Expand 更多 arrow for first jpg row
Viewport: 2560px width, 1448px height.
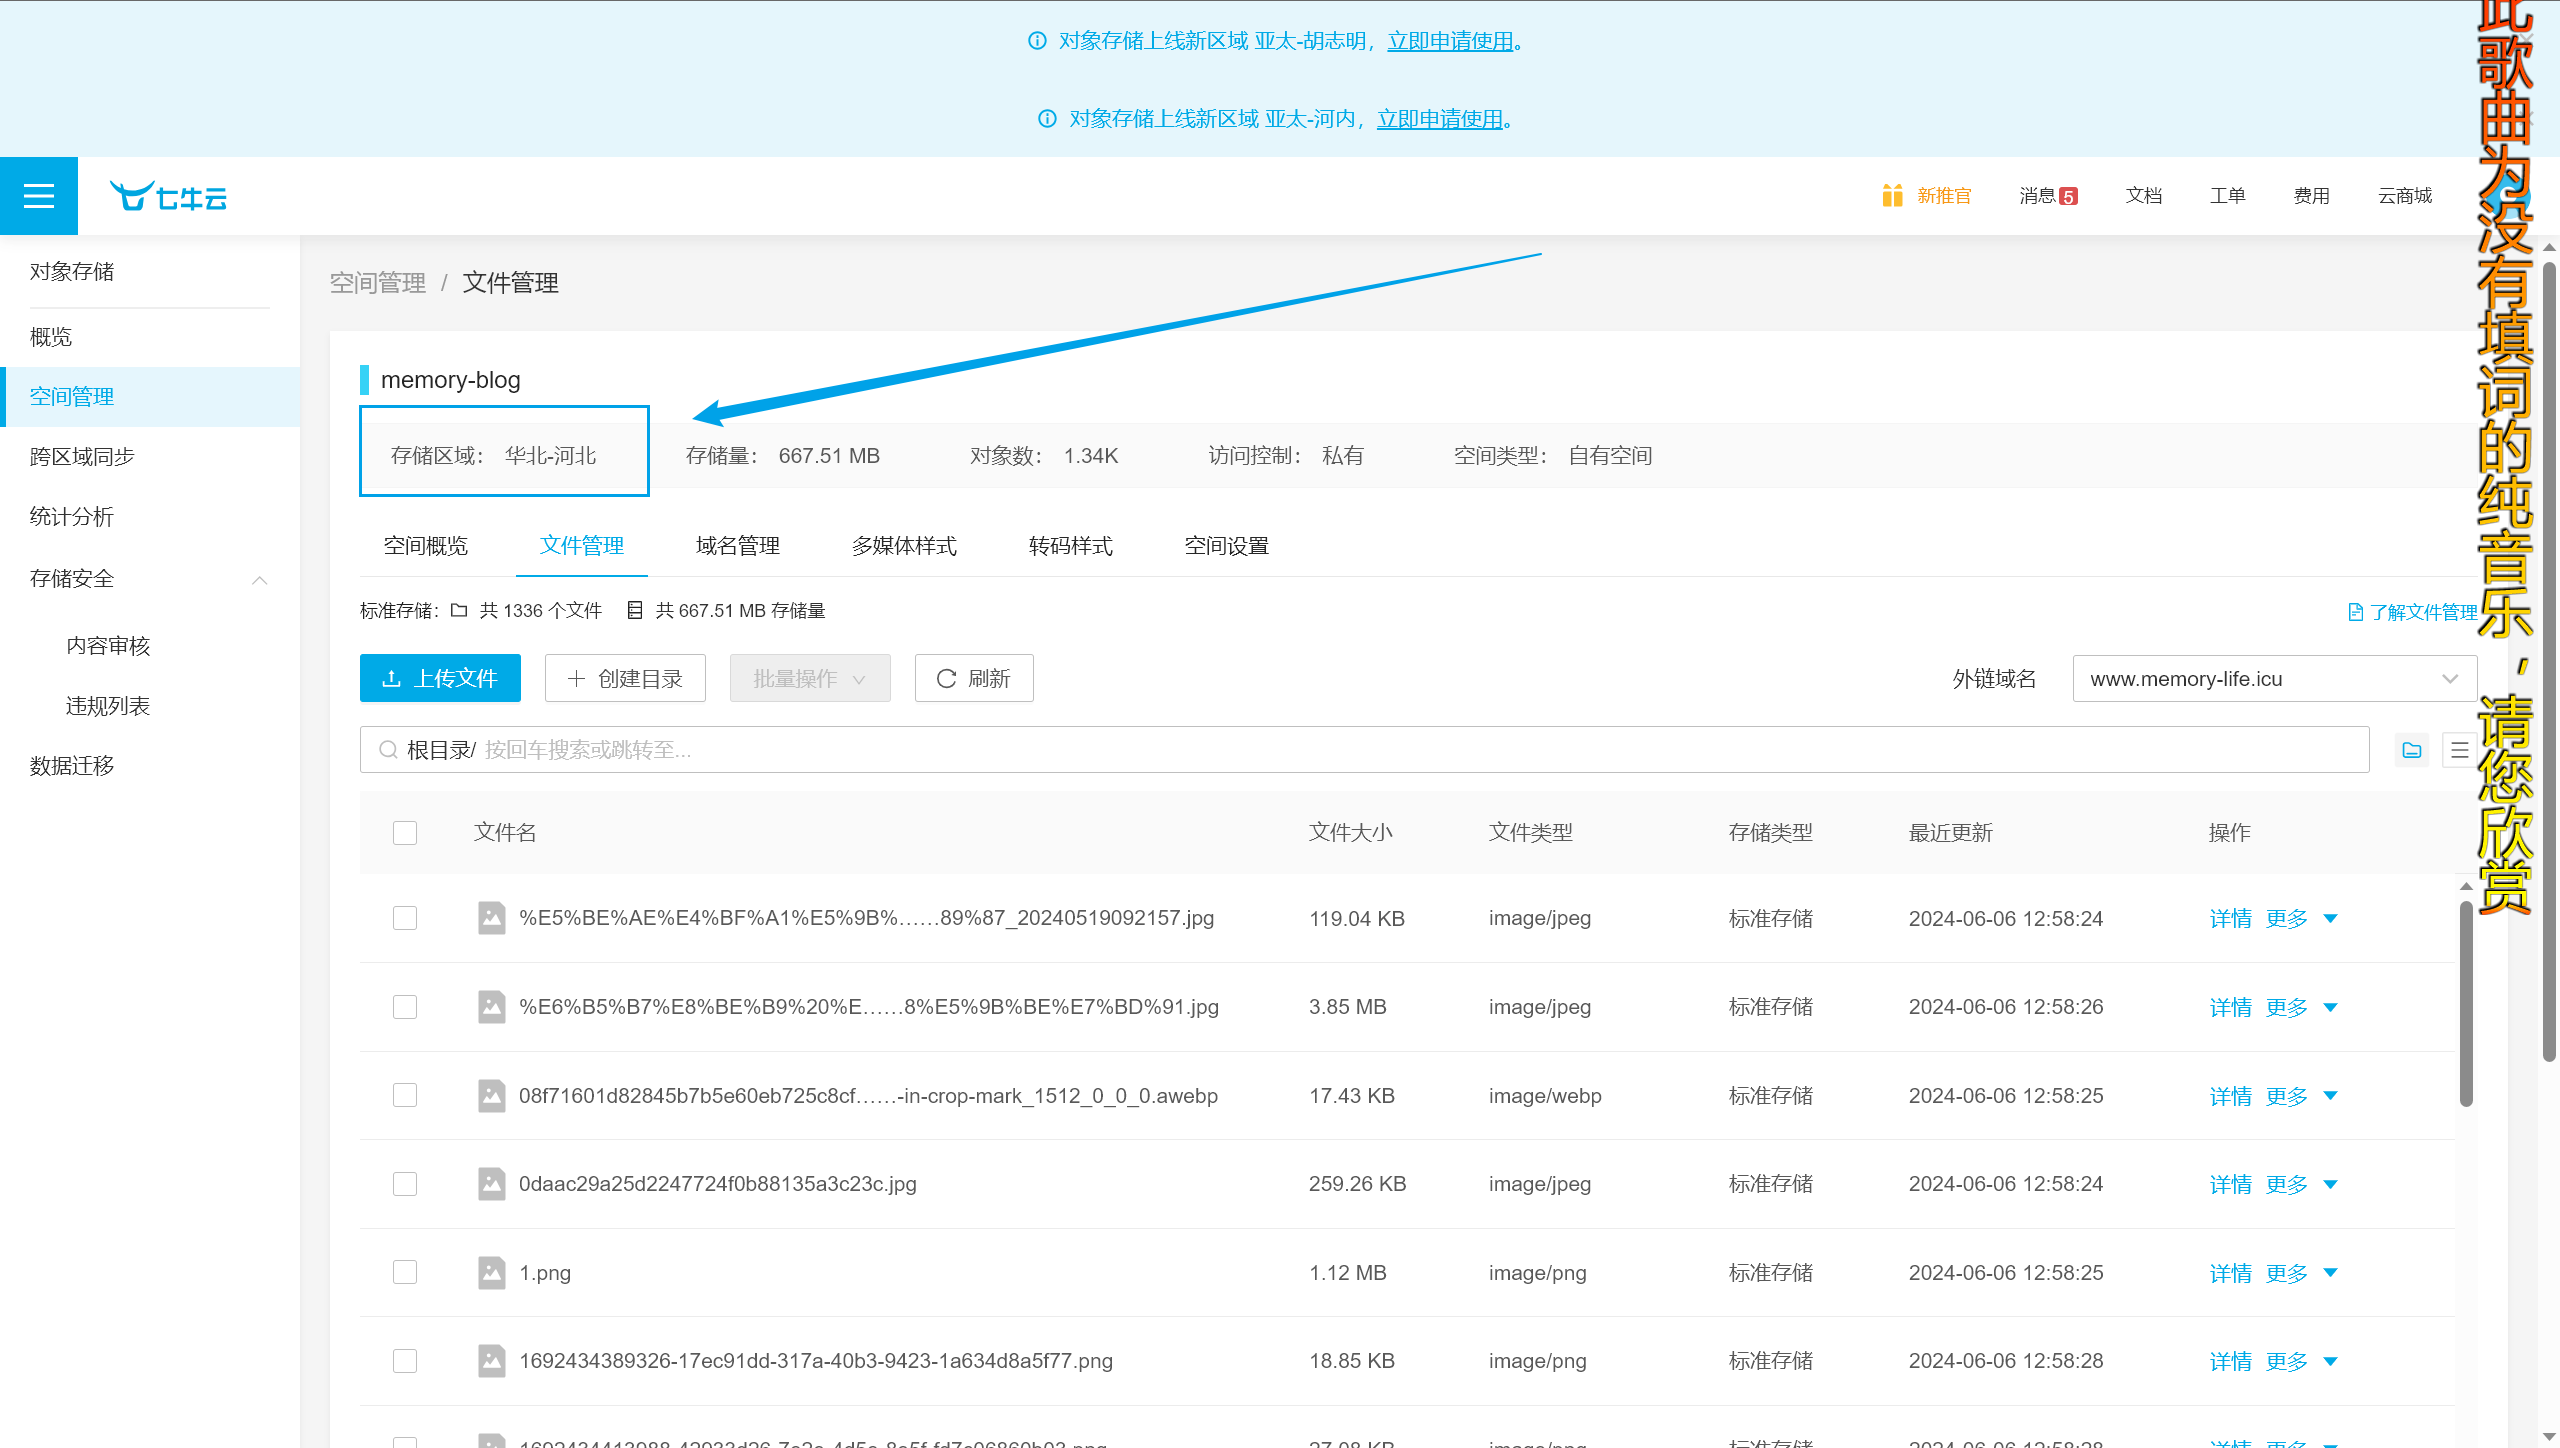tap(2330, 918)
